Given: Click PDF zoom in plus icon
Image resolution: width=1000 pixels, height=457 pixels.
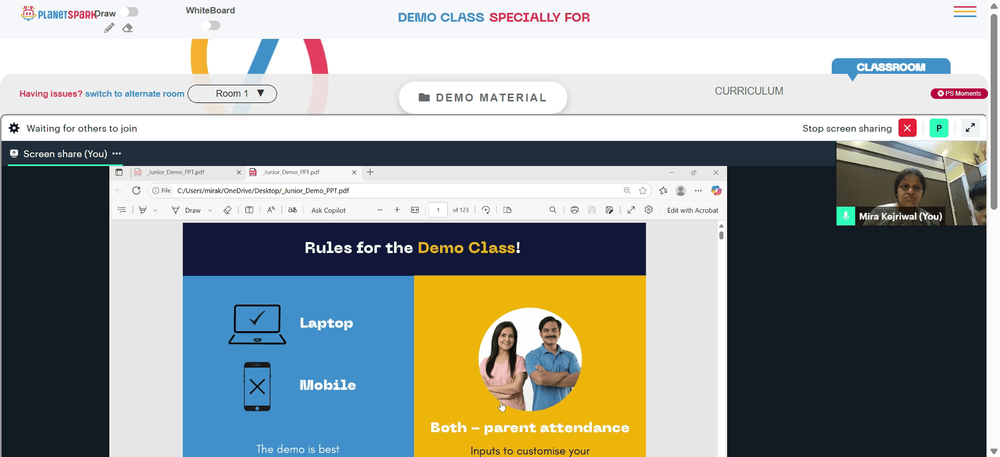Looking at the screenshot, I should [397, 210].
